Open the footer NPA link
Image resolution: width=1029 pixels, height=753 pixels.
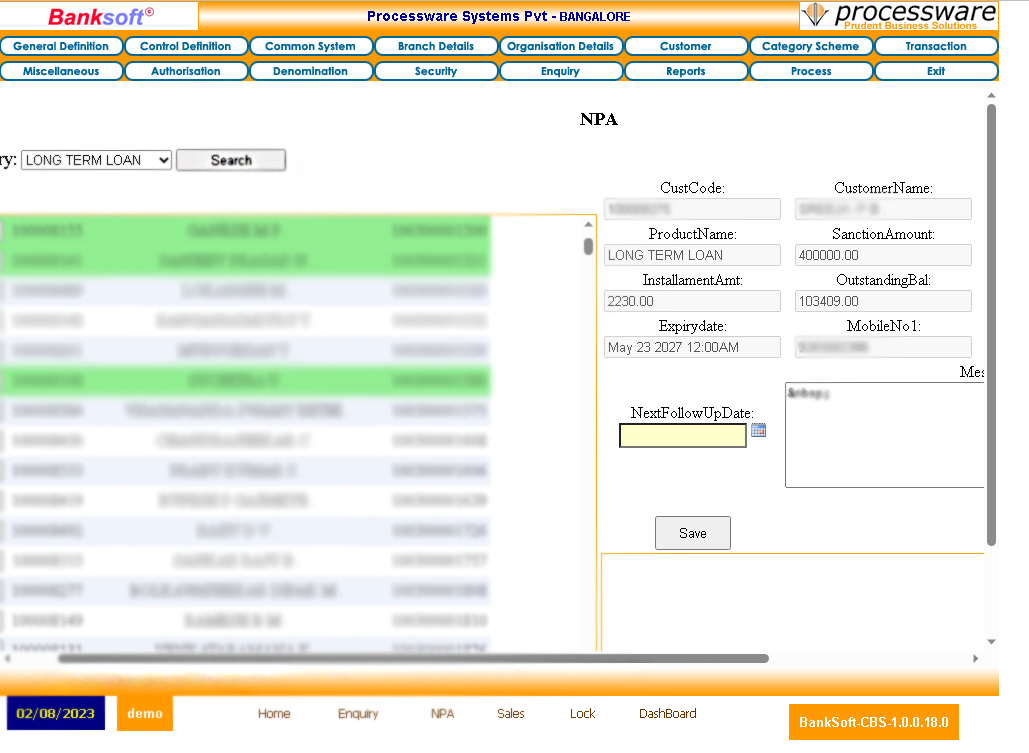pos(442,714)
